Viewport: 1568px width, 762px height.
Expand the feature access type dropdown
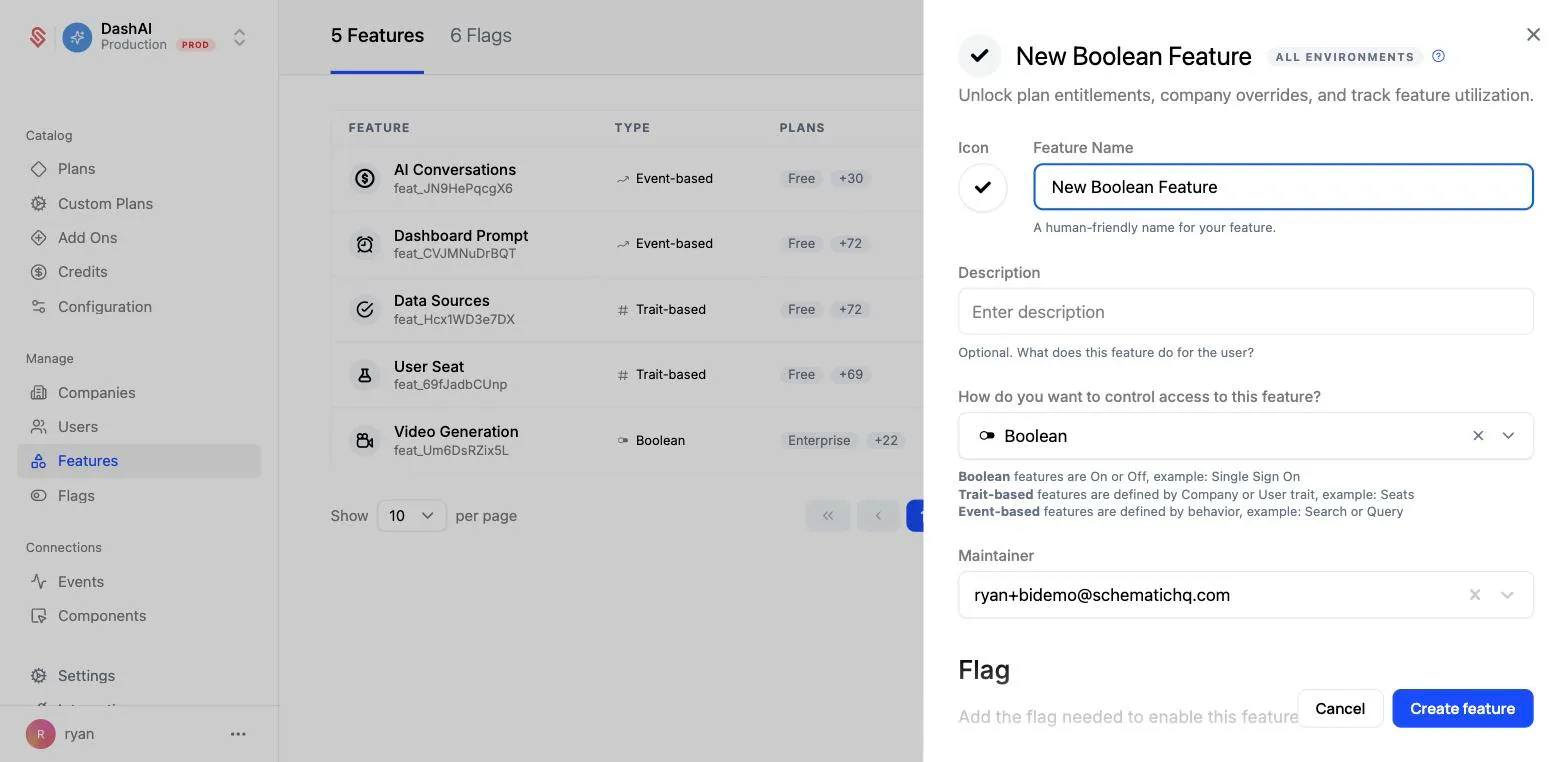[x=1509, y=436]
